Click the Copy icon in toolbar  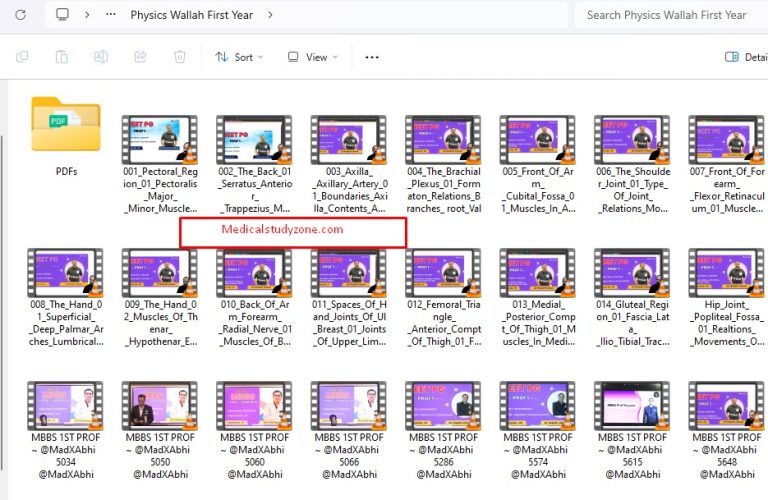pyautogui.click(x=22, y=57)
